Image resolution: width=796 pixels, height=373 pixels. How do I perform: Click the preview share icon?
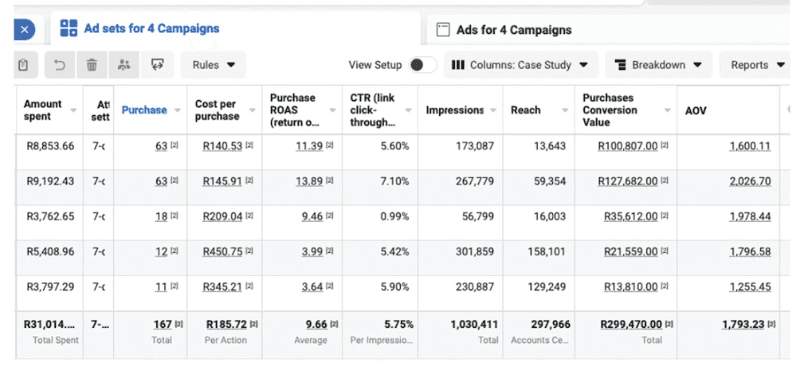pyautogui.click(x=157, y=65)
